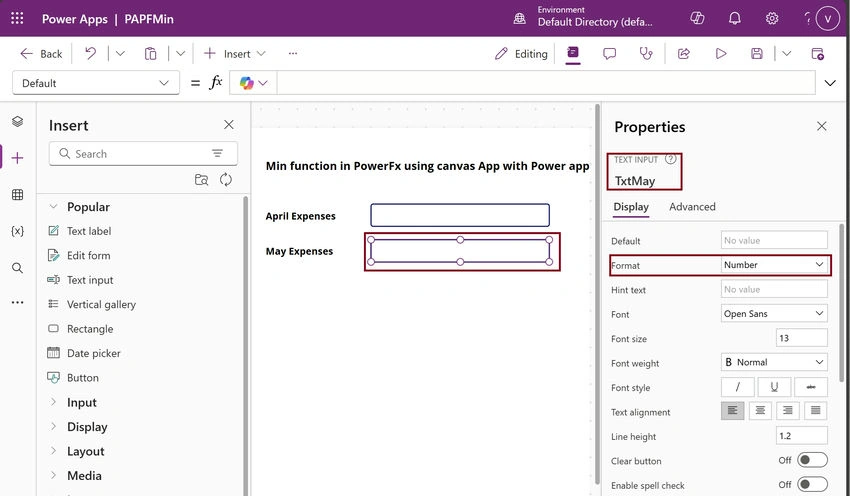Switch to the Advanced properties tab
The image size is (850, 496).
pyautogui.click(x=692, y=207)
